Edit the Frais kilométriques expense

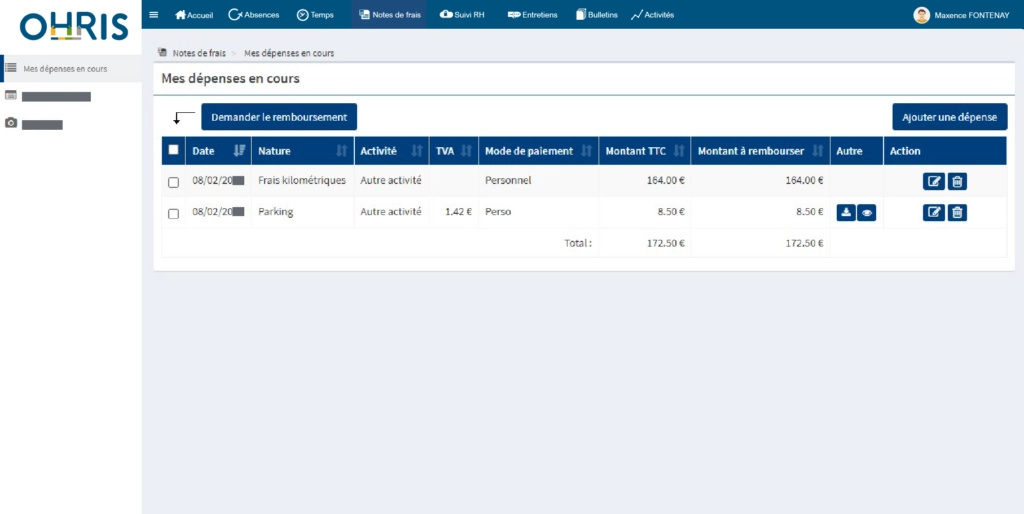click(933, 181)
